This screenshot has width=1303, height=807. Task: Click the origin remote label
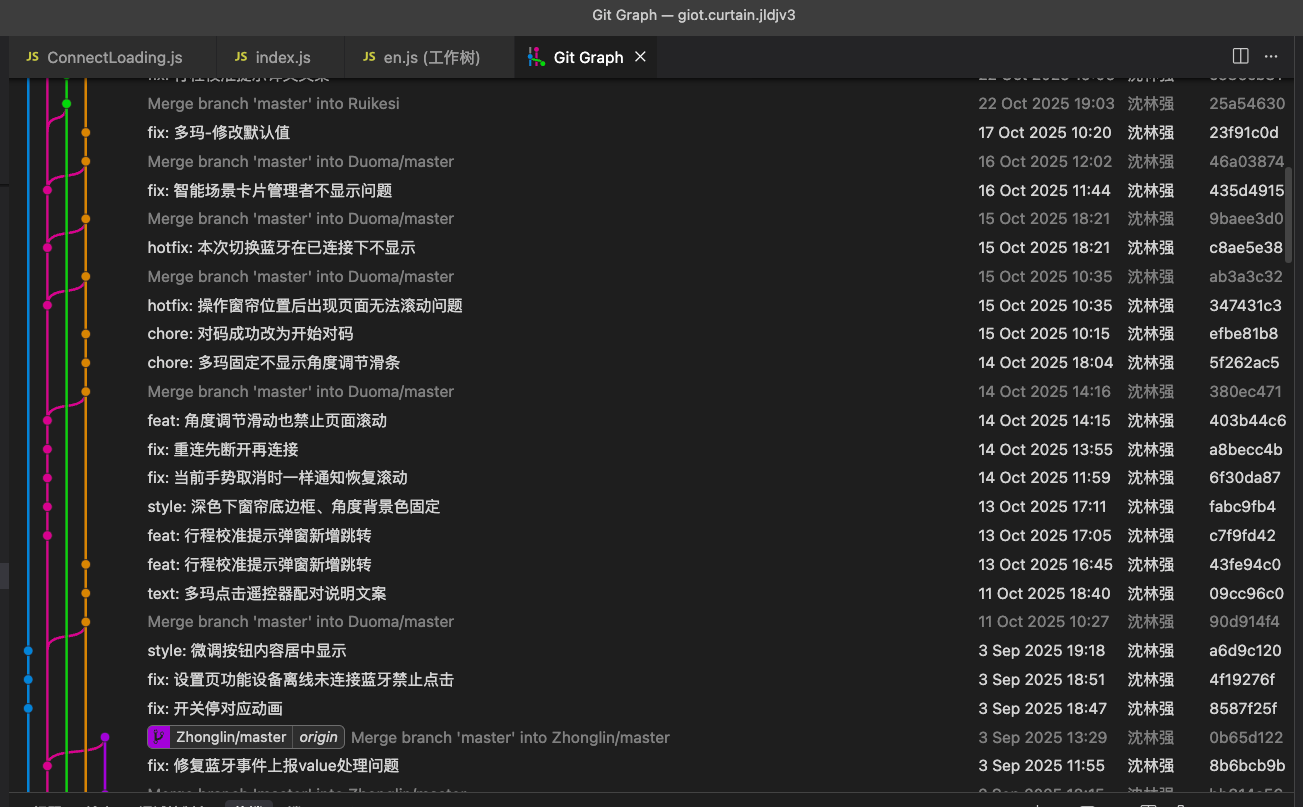pos(318,737)
